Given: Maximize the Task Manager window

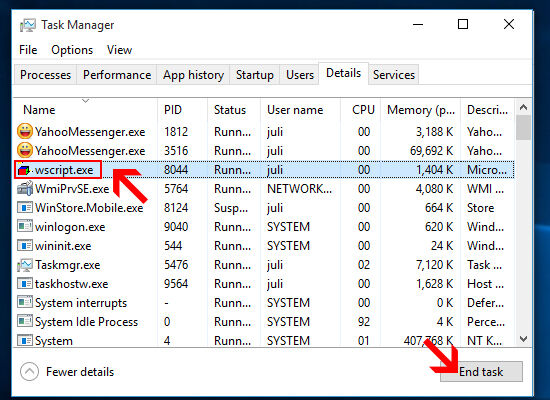Looking at the screenshot, I should [463, 25].
